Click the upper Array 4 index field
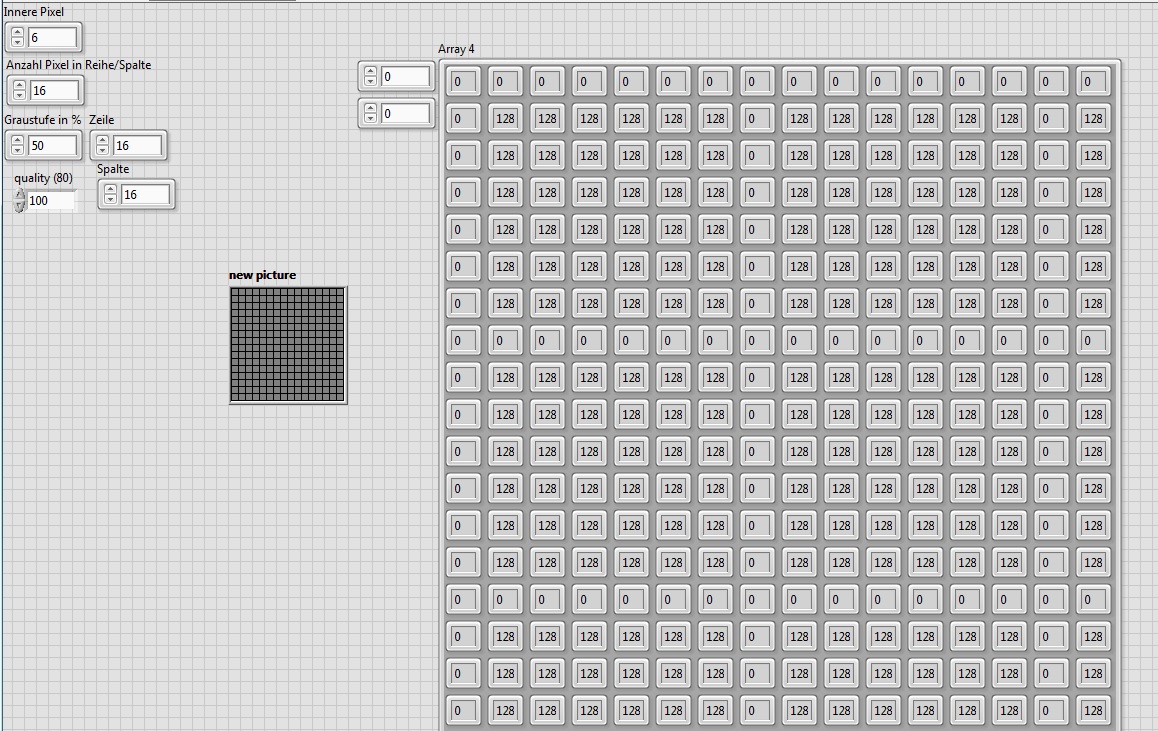The height and width of the screenshot is (731, 1158). coord(405,77)
